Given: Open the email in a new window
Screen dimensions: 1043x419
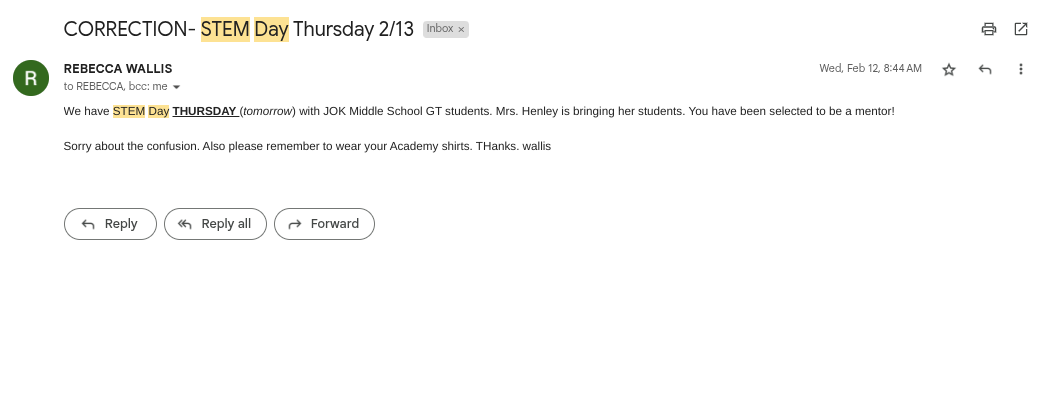Looking at the screenshot, I should [1021, 29].
